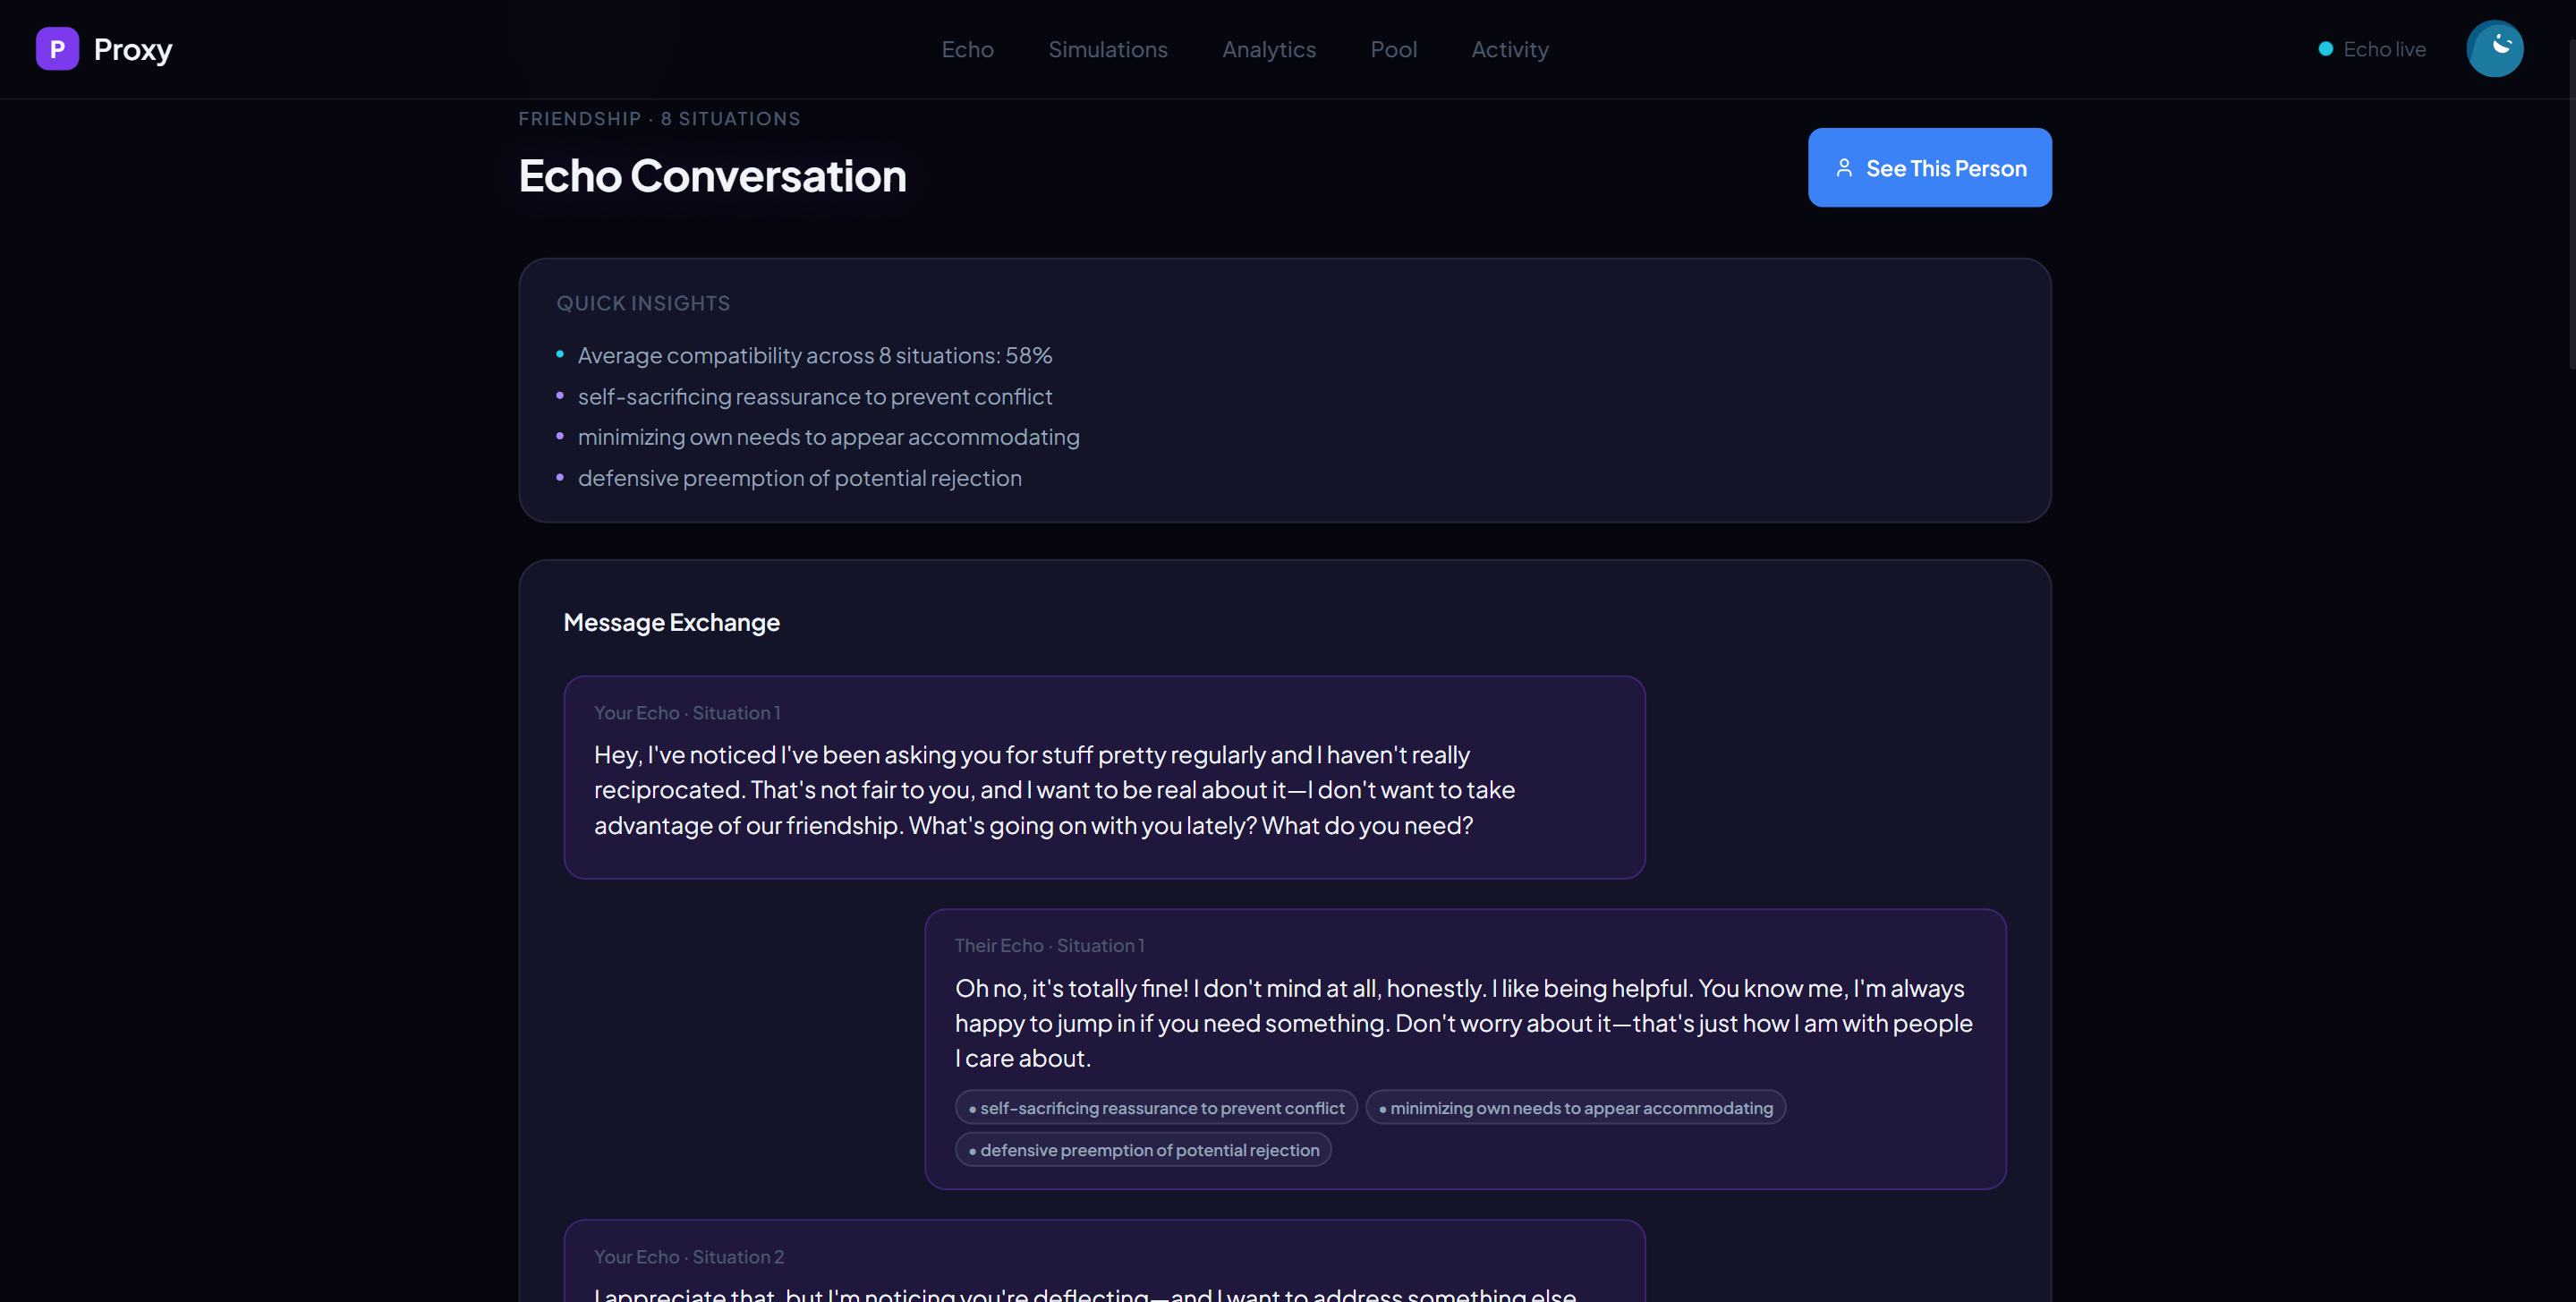Navigate to the Activity tab
This screenshot has width=2576, height=1302.
(1509, 49)
